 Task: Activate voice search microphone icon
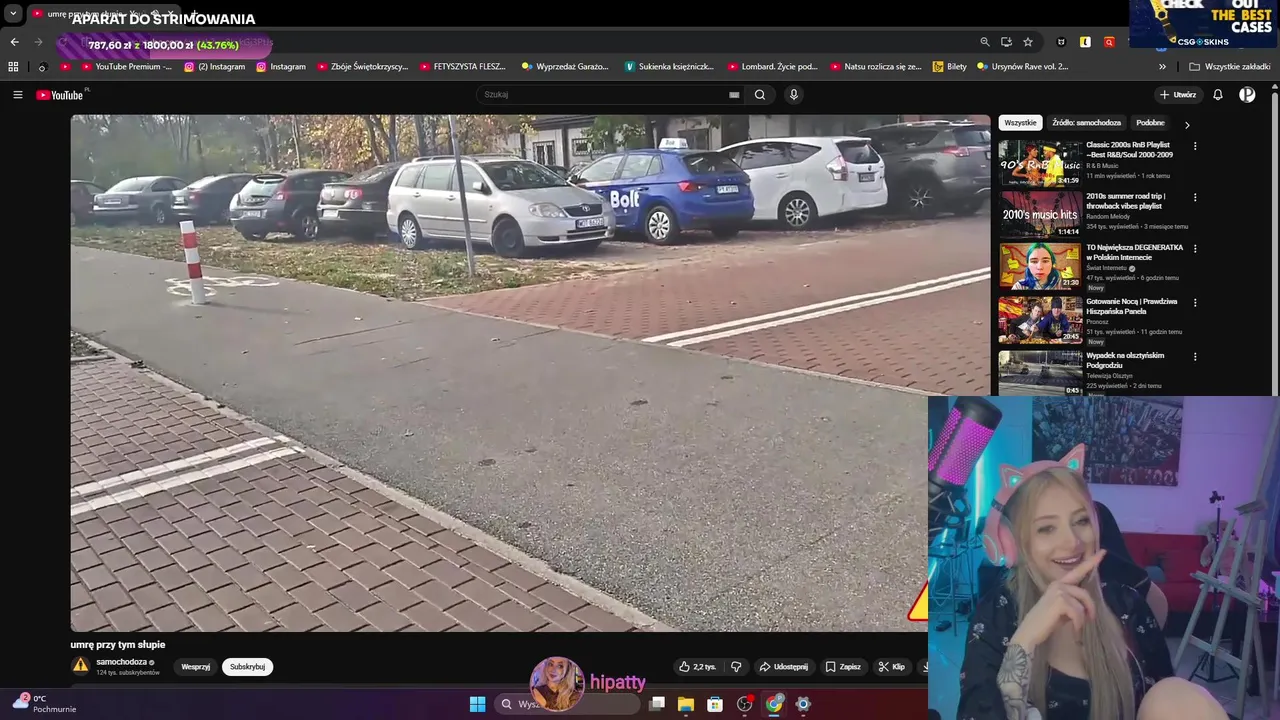pos(794,95)
